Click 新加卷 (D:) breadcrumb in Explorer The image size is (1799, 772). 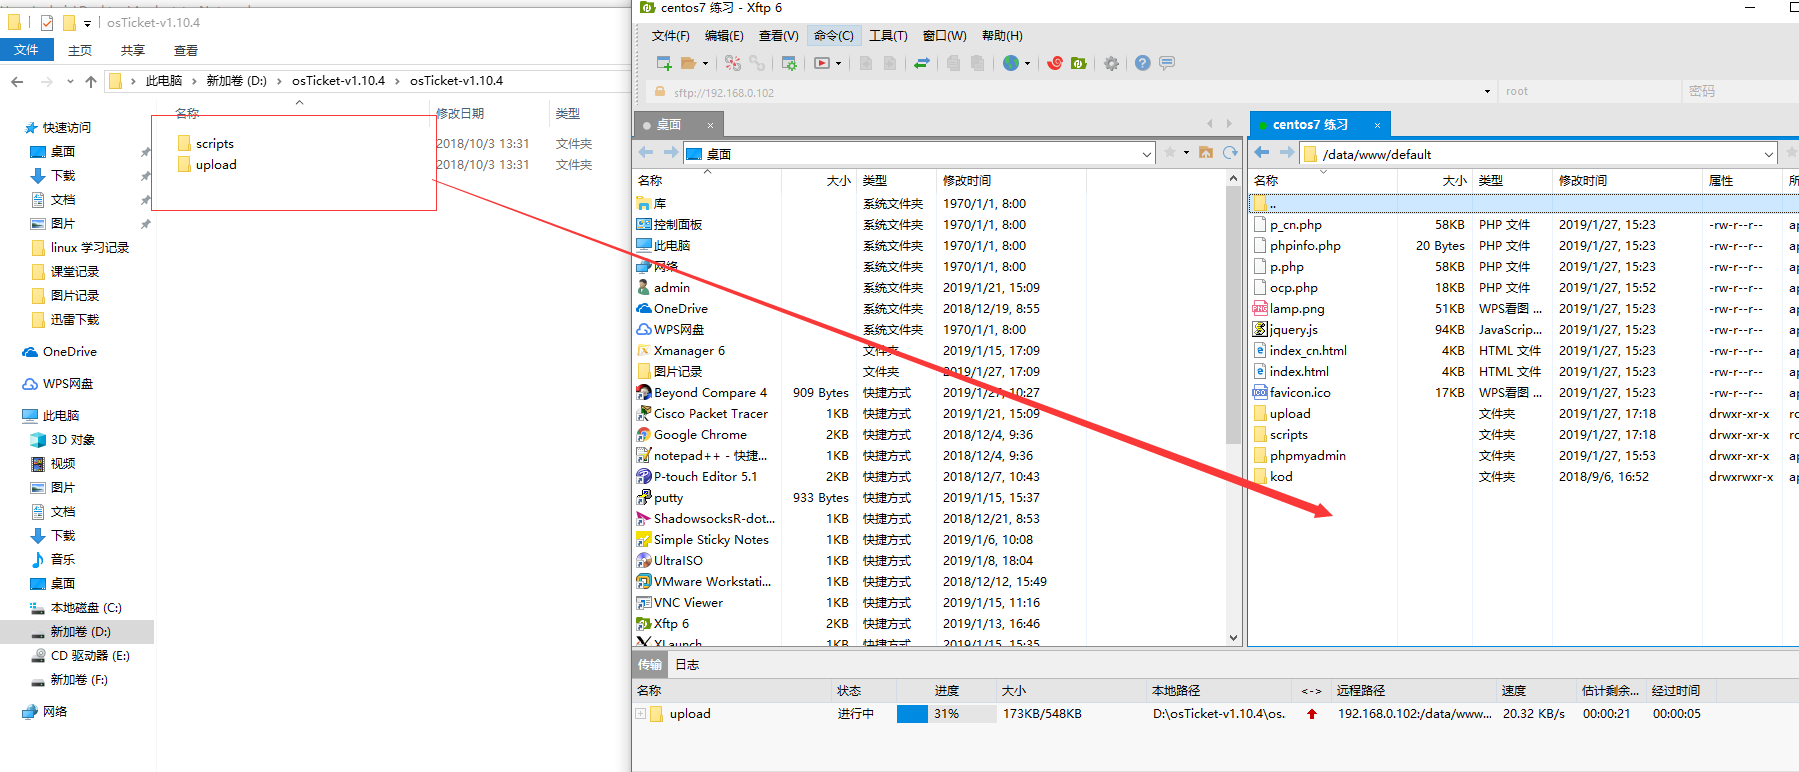(x=236, y=81)
